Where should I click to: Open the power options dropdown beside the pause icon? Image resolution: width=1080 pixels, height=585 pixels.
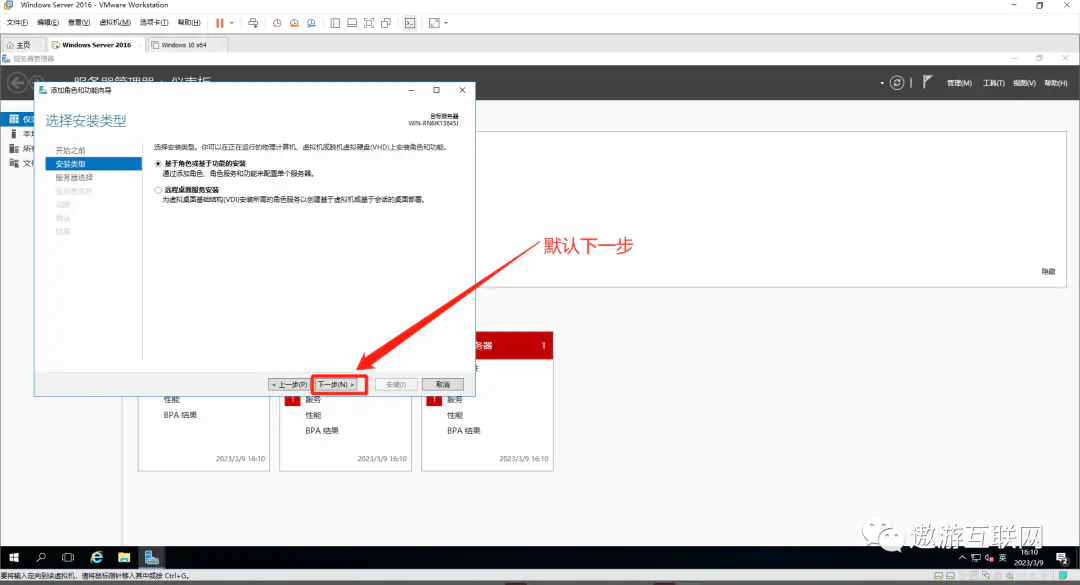point(231,23)
